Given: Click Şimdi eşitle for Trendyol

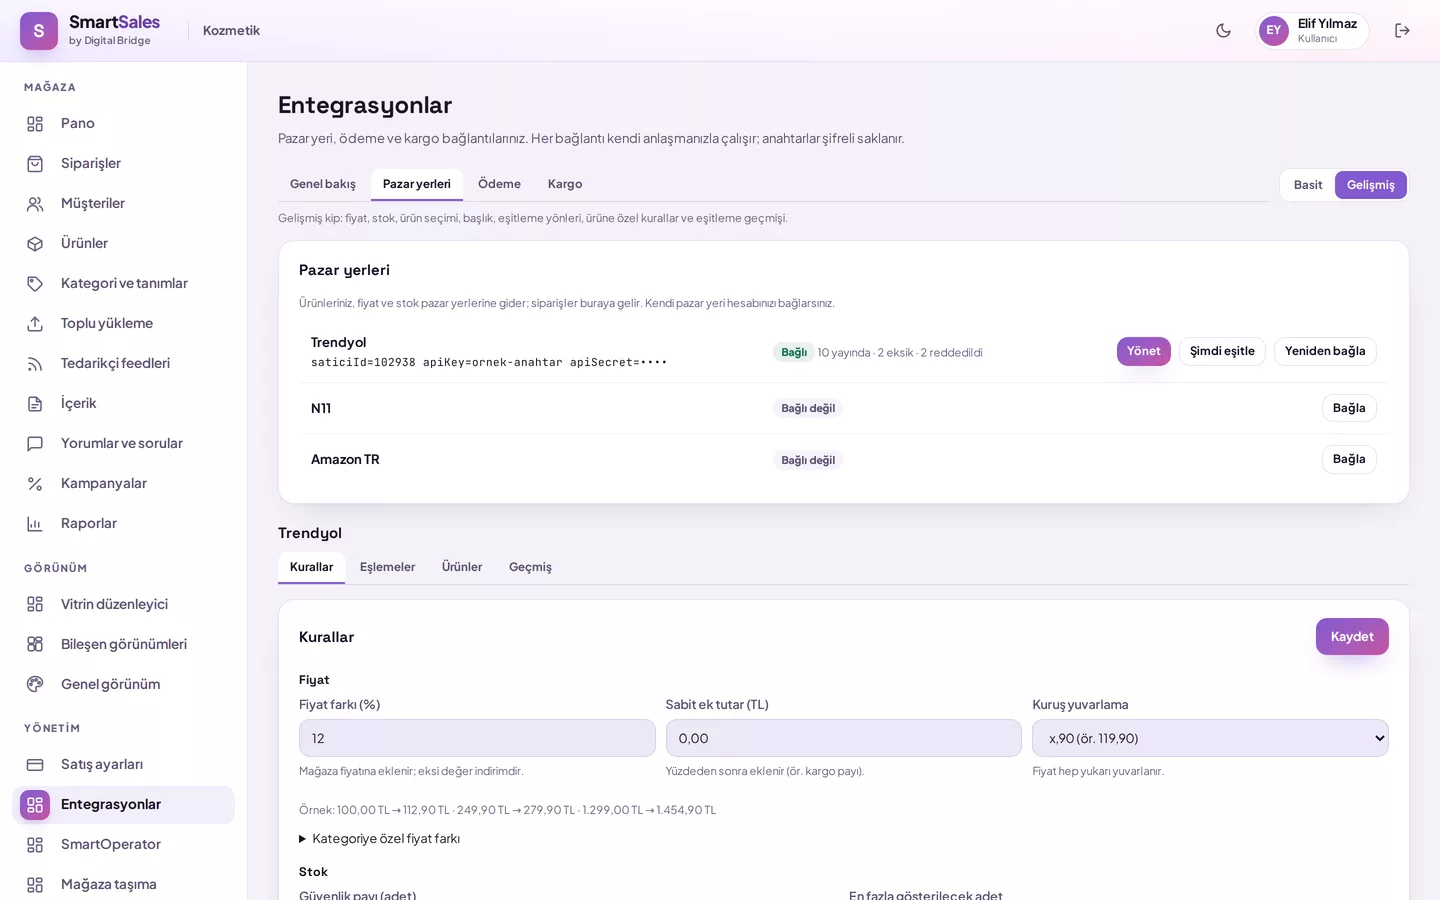Looking at the screenshot, I should [1222, 351].
